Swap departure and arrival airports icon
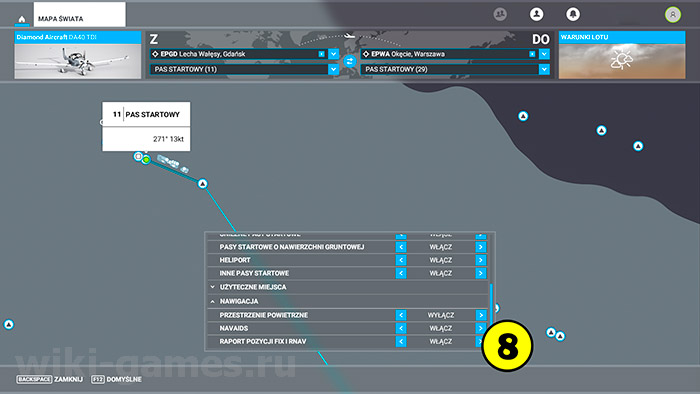This screenshot has height=394, width=700. click(x=350, y=61)
